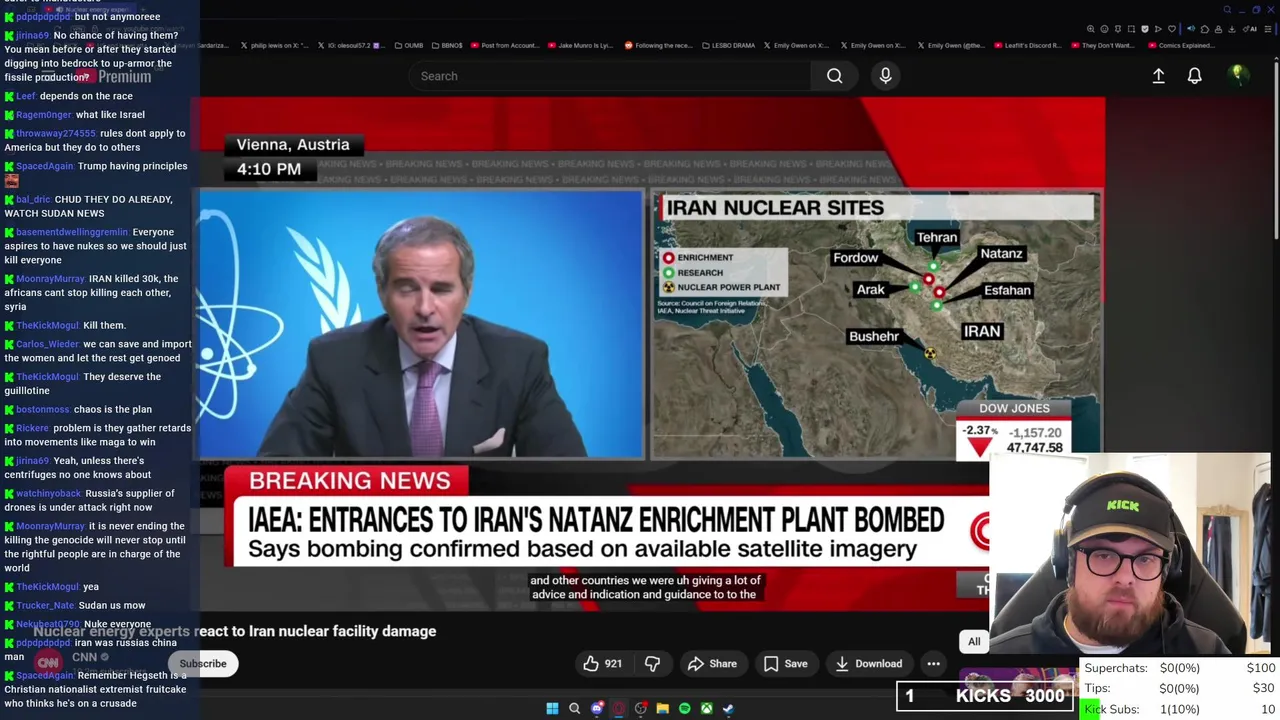1280x720 pixels.
Task: Open Discord from the taskbar
Action: pyautogui.click(x=597, y=708)
